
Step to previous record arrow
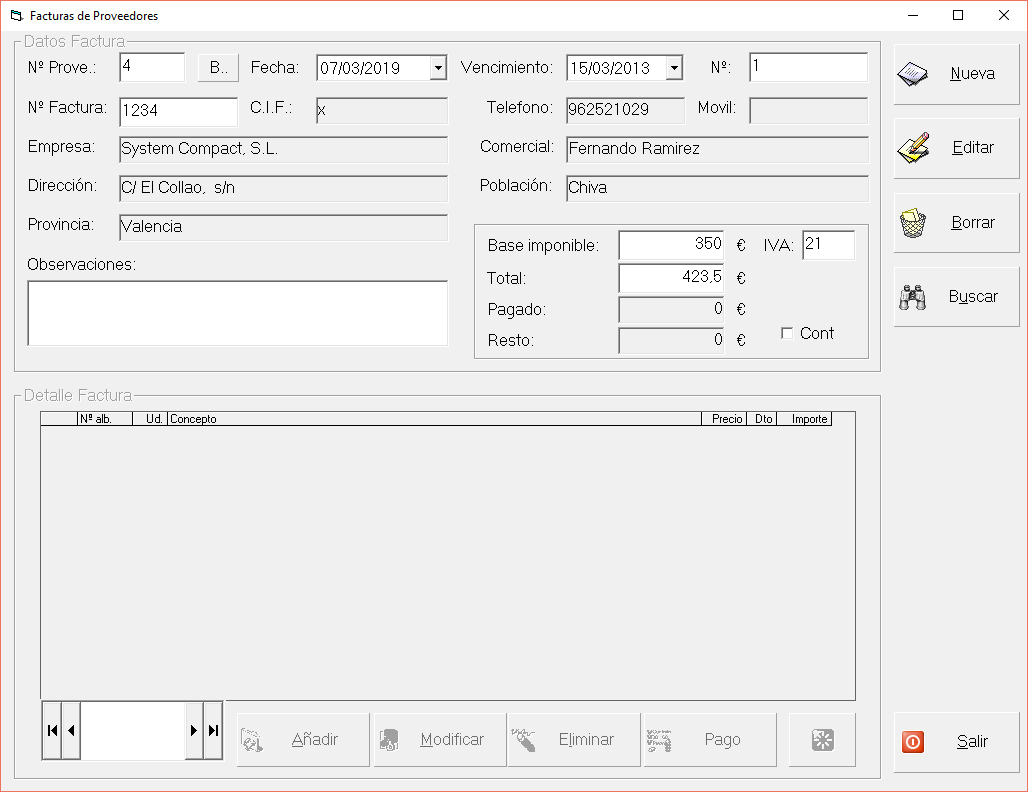click(71, 730)
